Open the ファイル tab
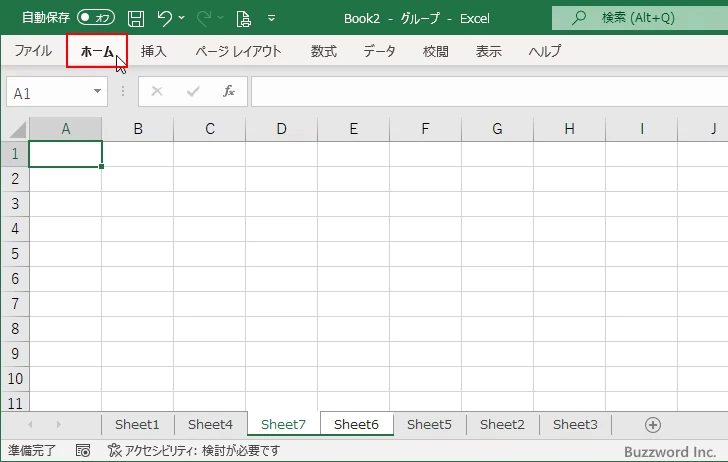This screenshot has width=728, height=462. 33,51
